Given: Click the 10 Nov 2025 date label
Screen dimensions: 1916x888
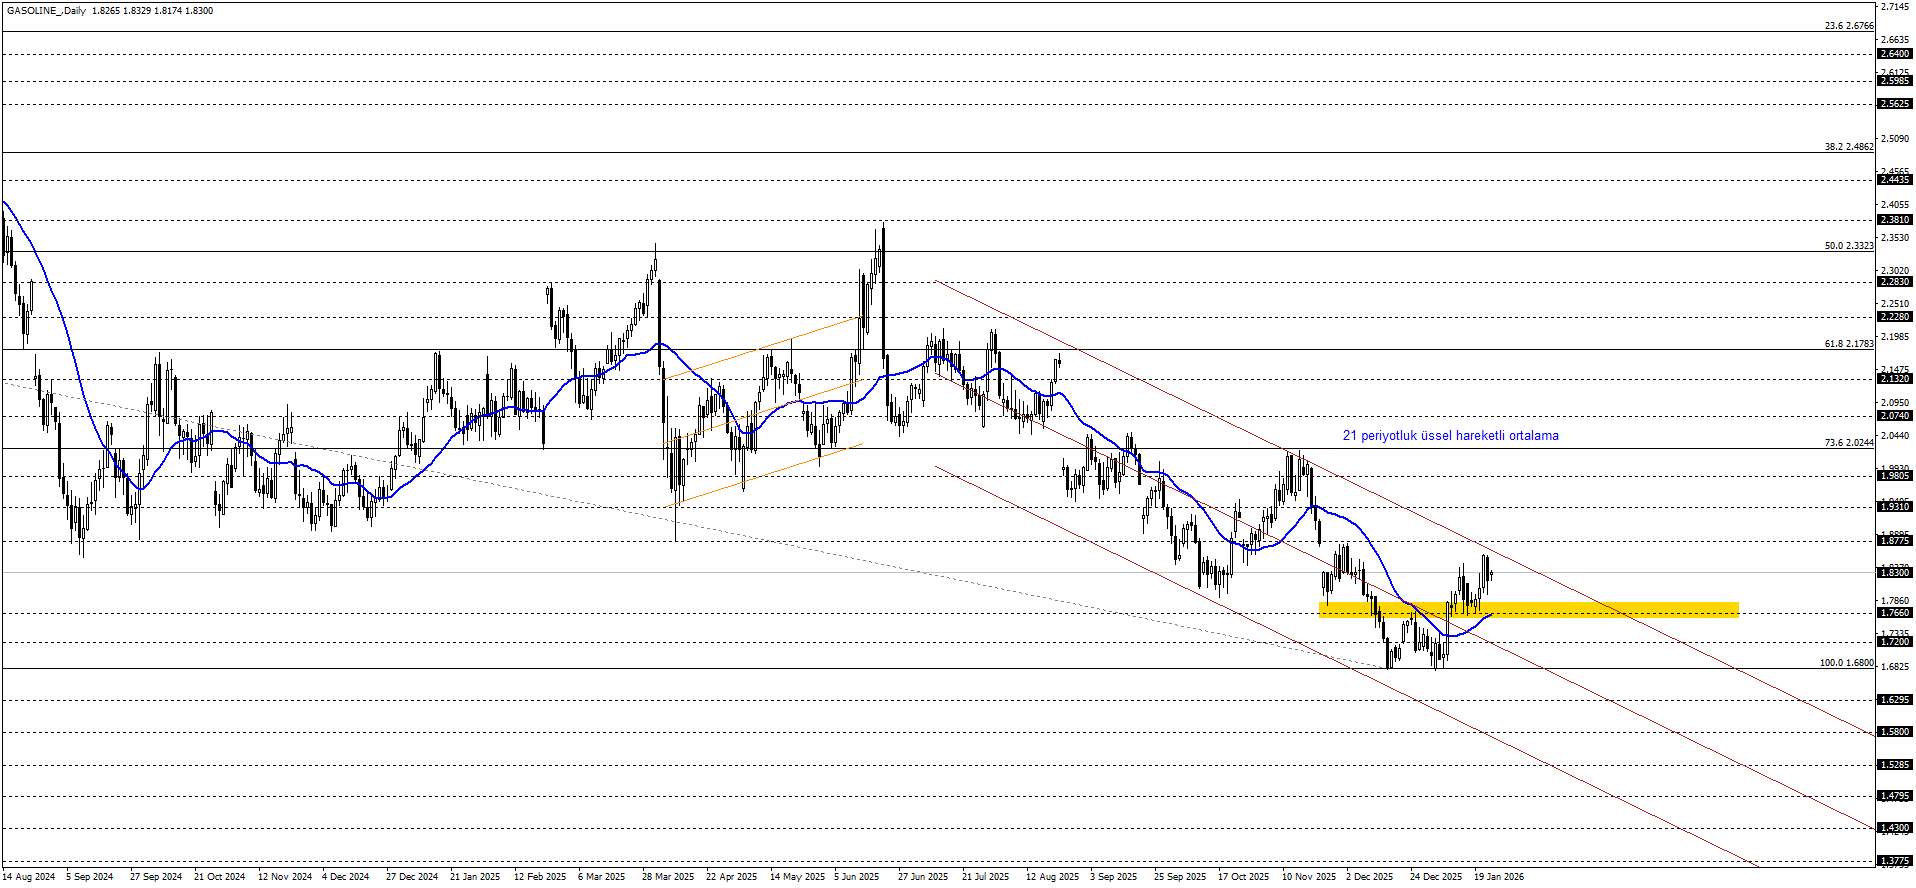Looking at the screenshot, I should pos(1309,877).
